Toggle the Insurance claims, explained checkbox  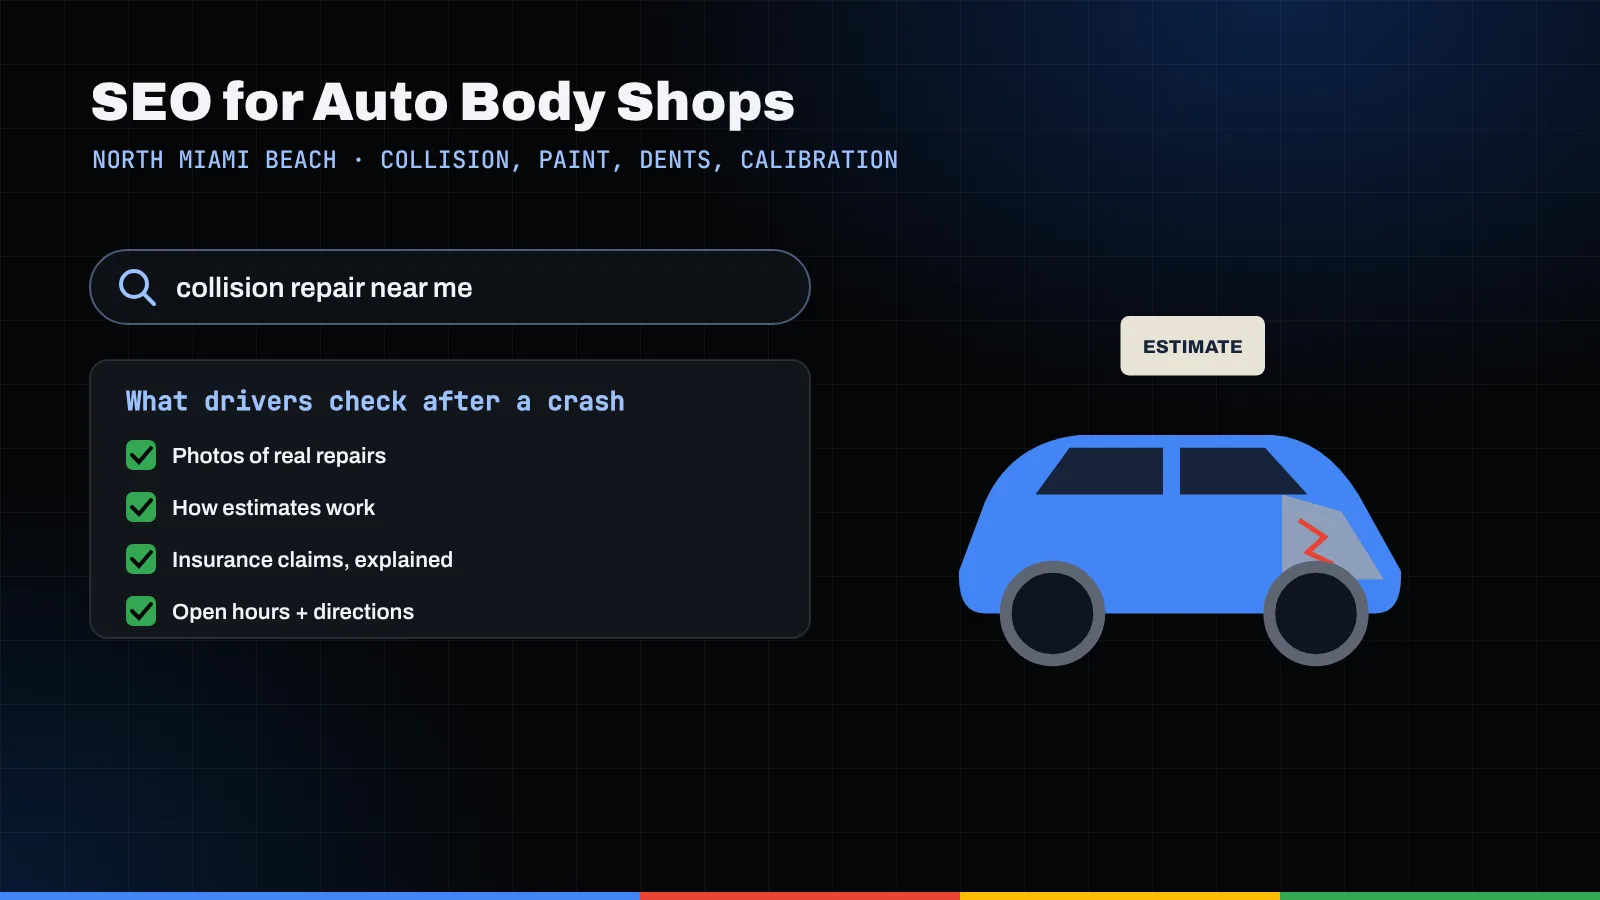point(141,559)
